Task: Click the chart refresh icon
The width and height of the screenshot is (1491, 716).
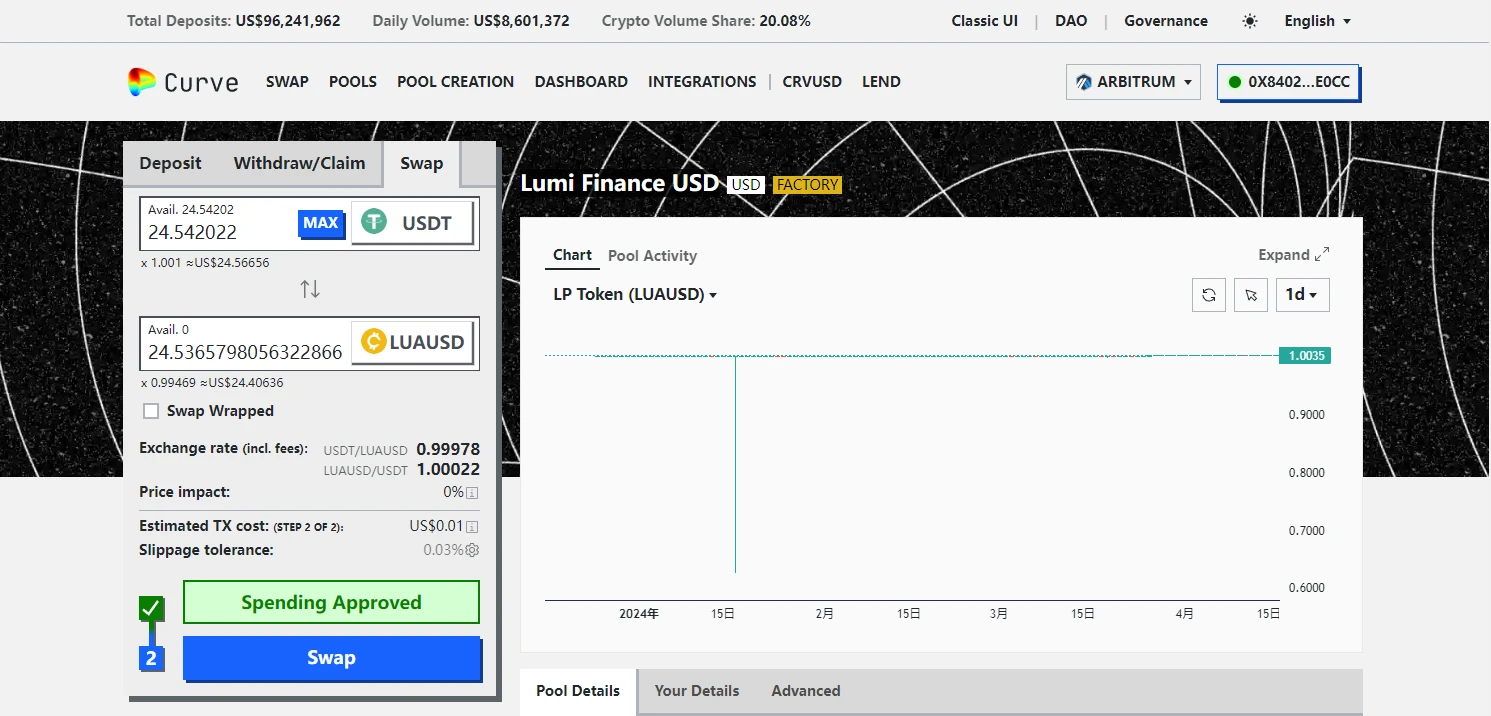Action: [1209, 295]
